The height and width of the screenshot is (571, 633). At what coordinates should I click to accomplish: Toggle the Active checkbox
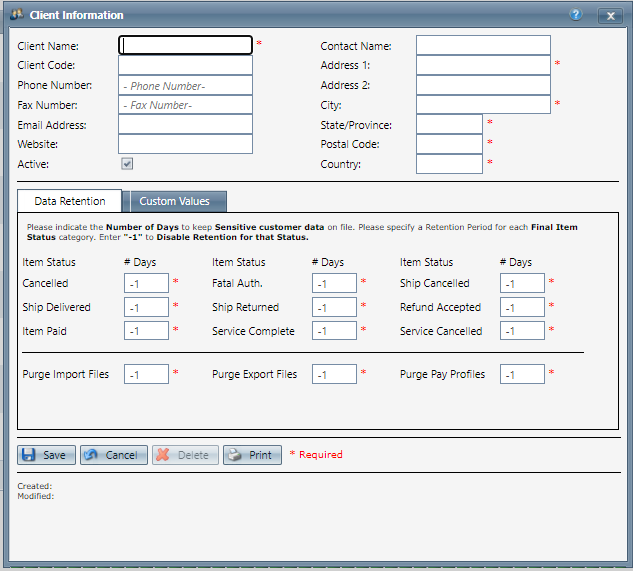pos(127,164)
